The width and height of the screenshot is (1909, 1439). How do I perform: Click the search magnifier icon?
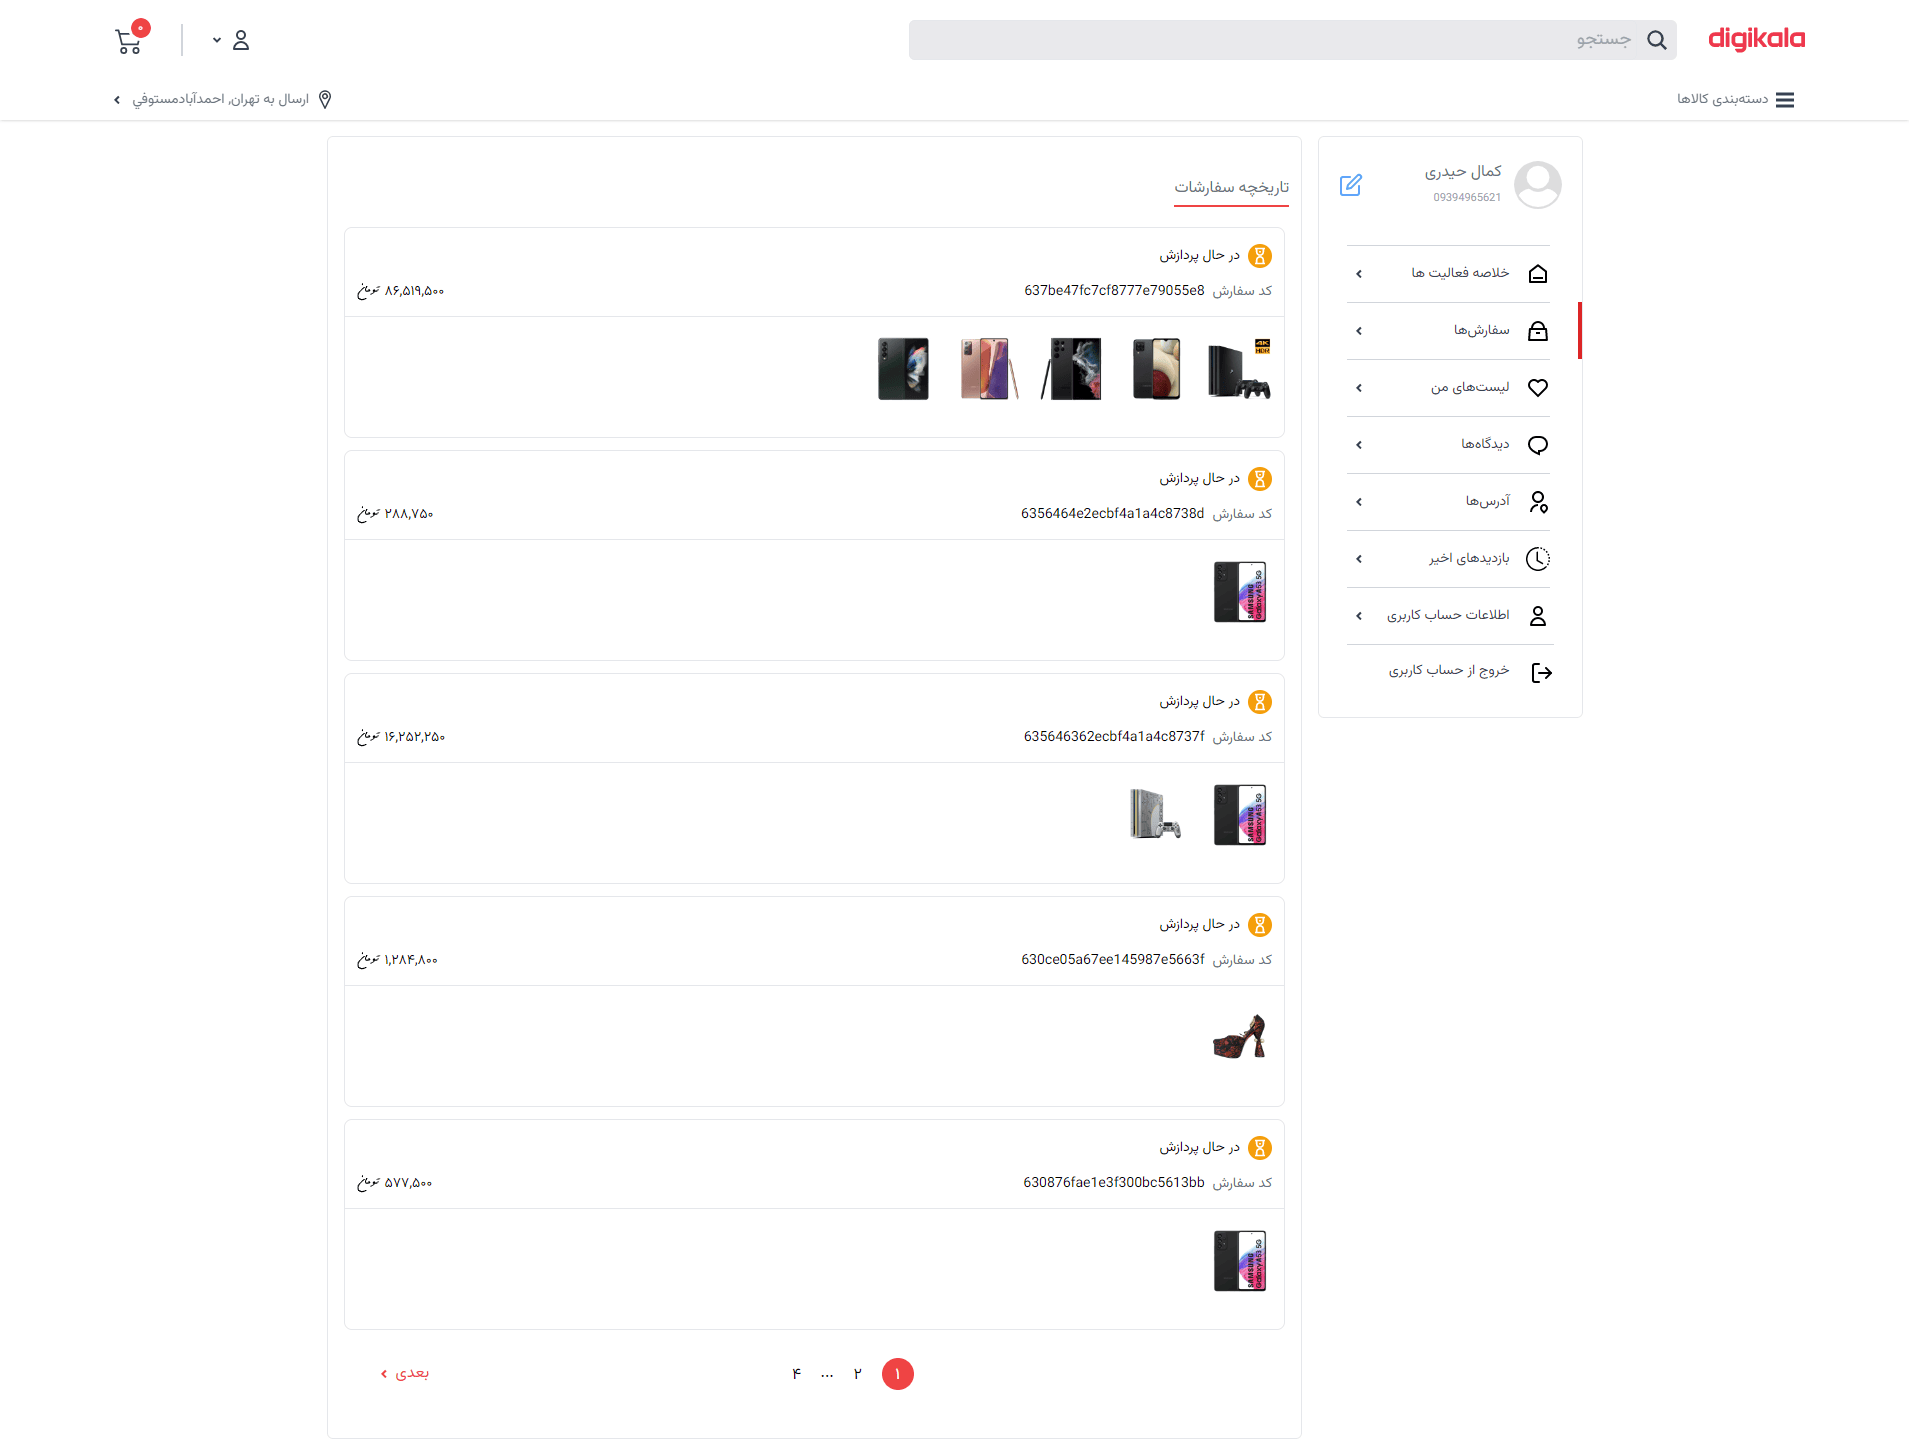[1657, 40]
